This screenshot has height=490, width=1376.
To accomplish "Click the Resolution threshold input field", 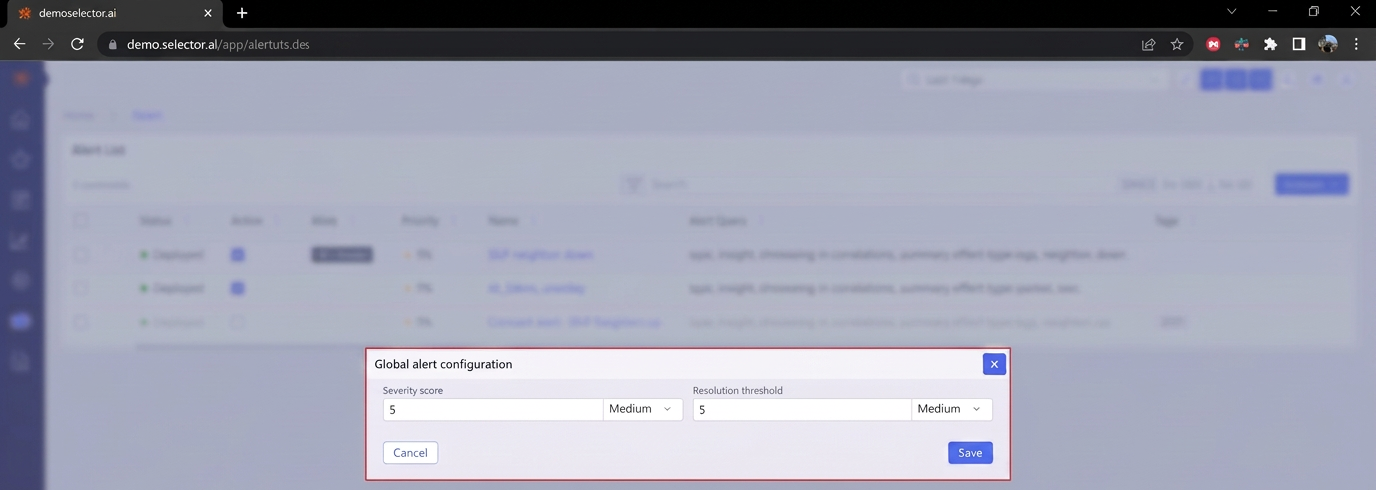I will (x=802, y=409).
